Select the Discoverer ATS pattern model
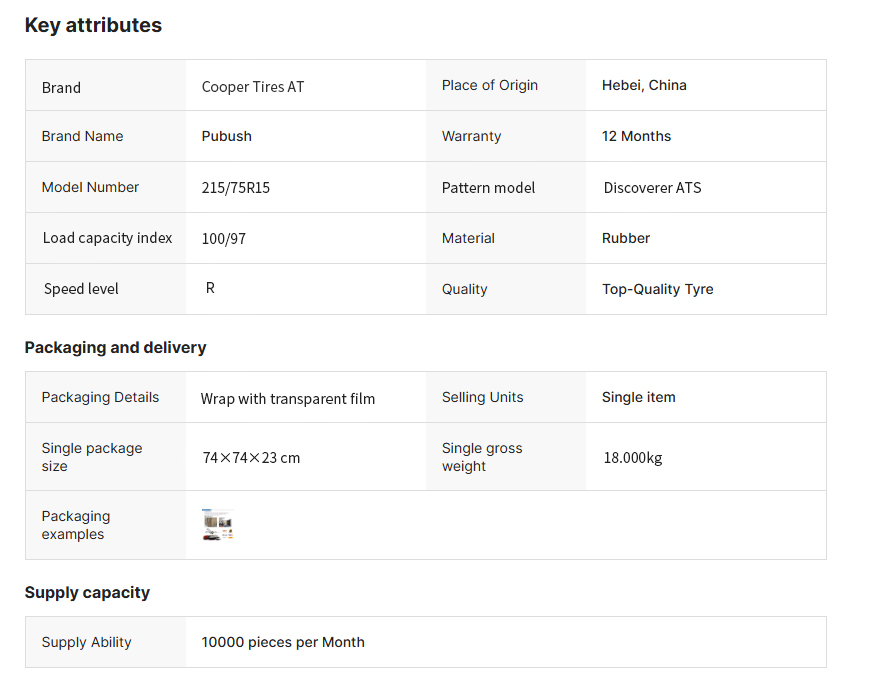Image resolution: width=869 pixels, height=683 pixels. click(652, 188)
